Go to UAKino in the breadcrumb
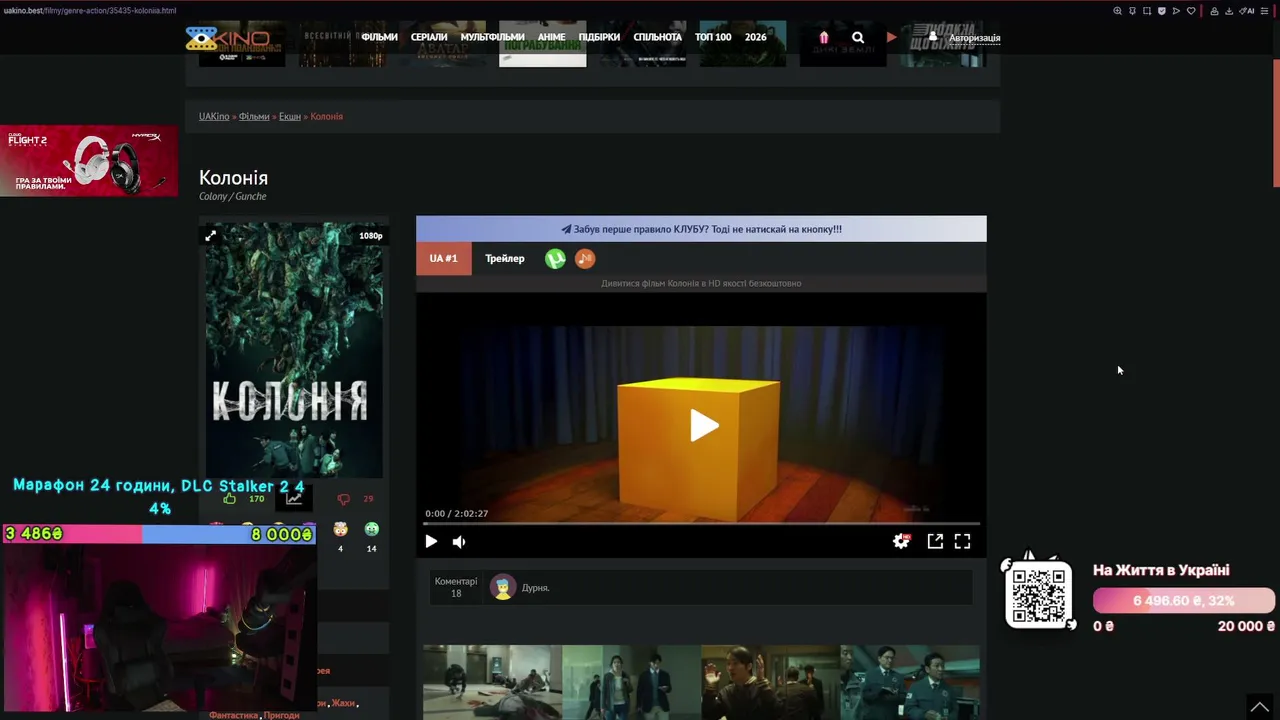This screenshot has height=720, width=1280. (214, 117)
